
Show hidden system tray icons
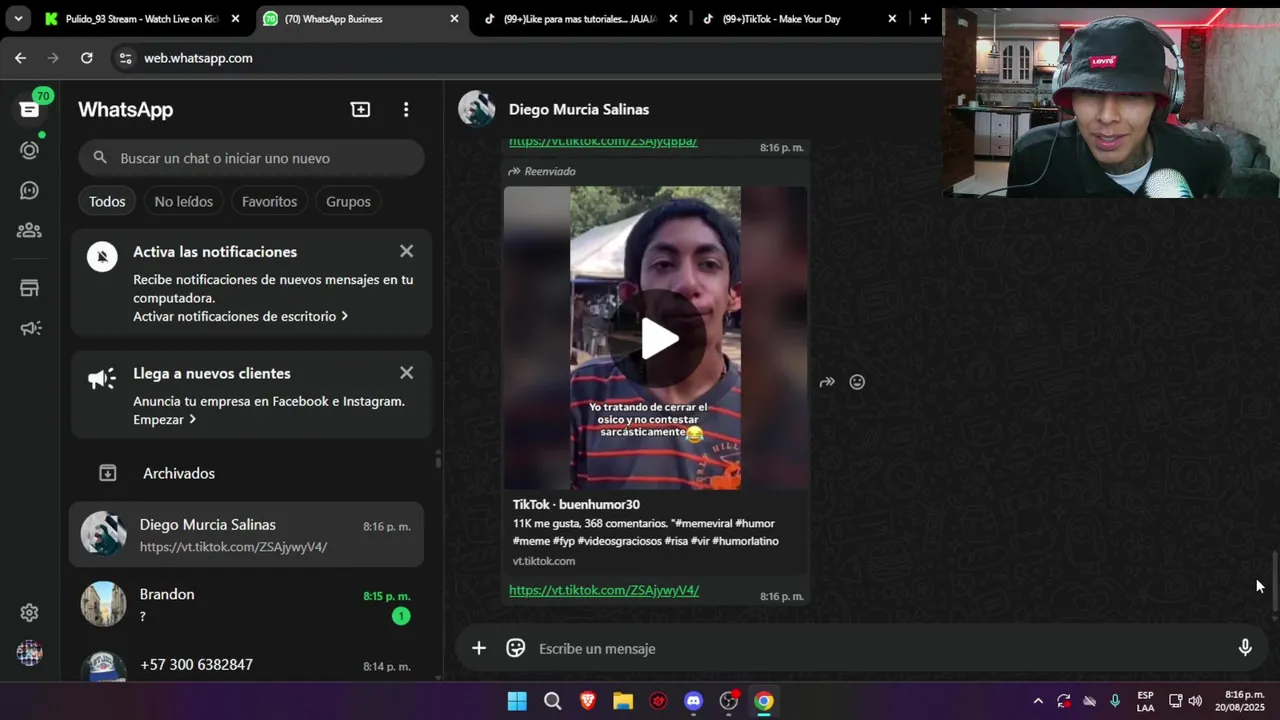(1038, 701)
